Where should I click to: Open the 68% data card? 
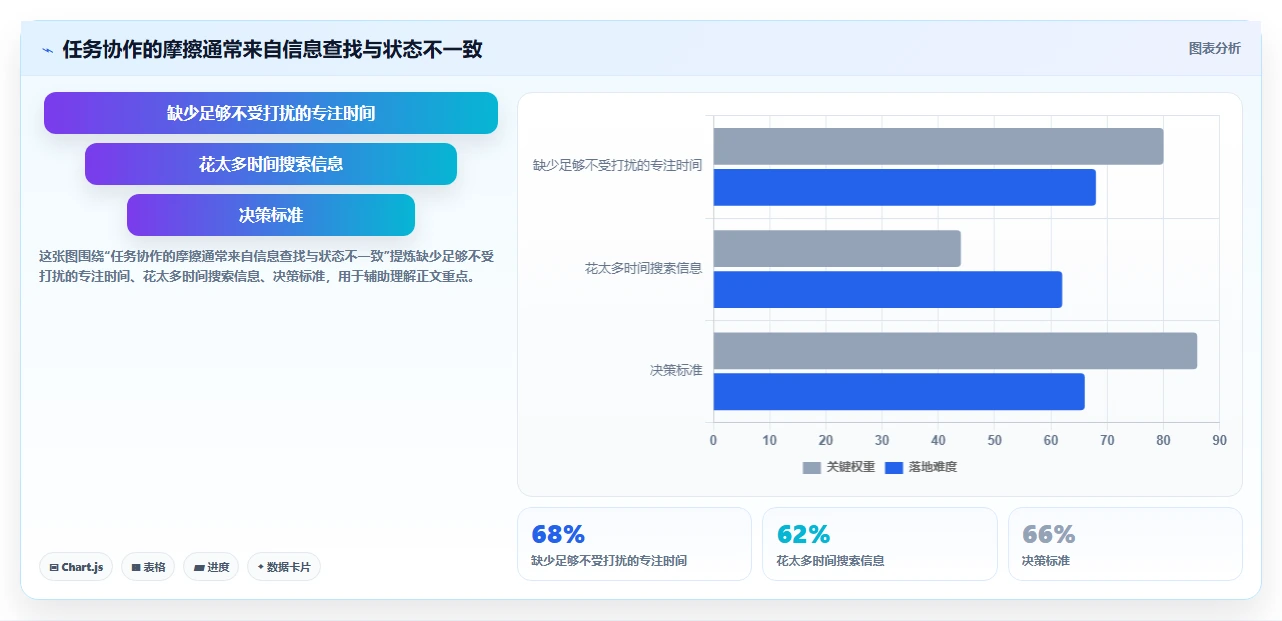[x=634, y=544]
